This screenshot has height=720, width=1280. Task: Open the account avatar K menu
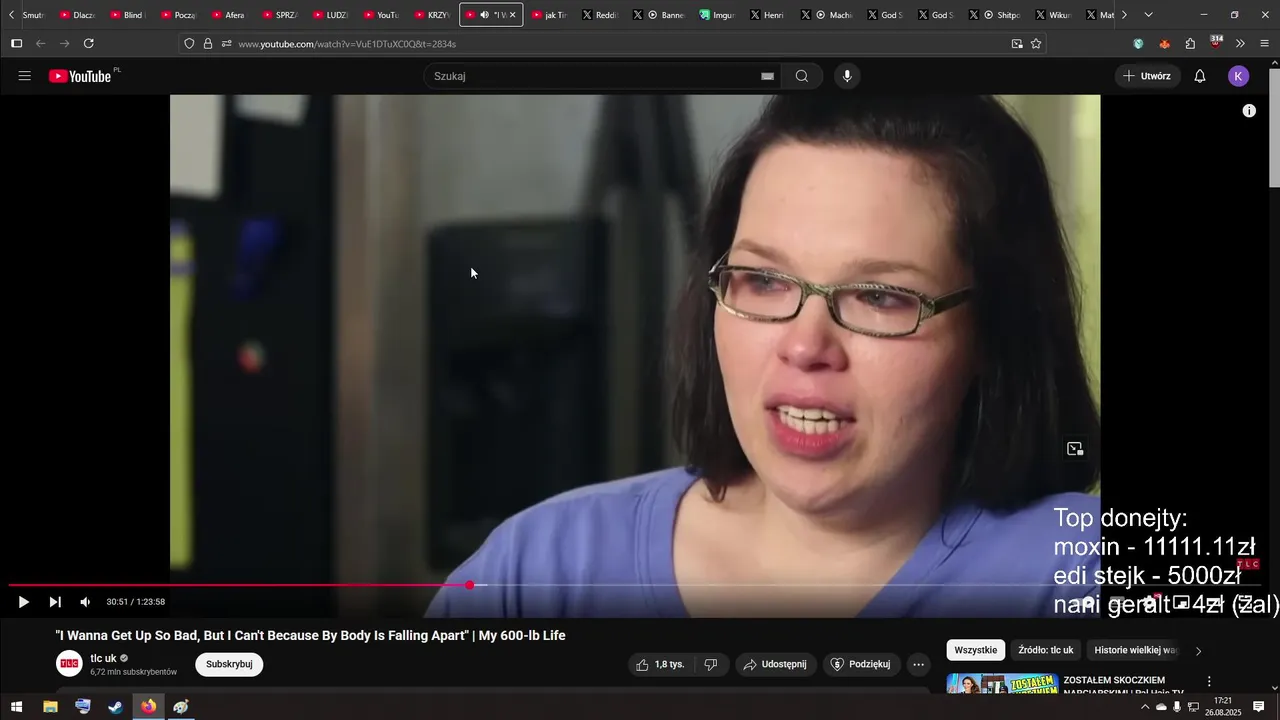pos(1239,76)
